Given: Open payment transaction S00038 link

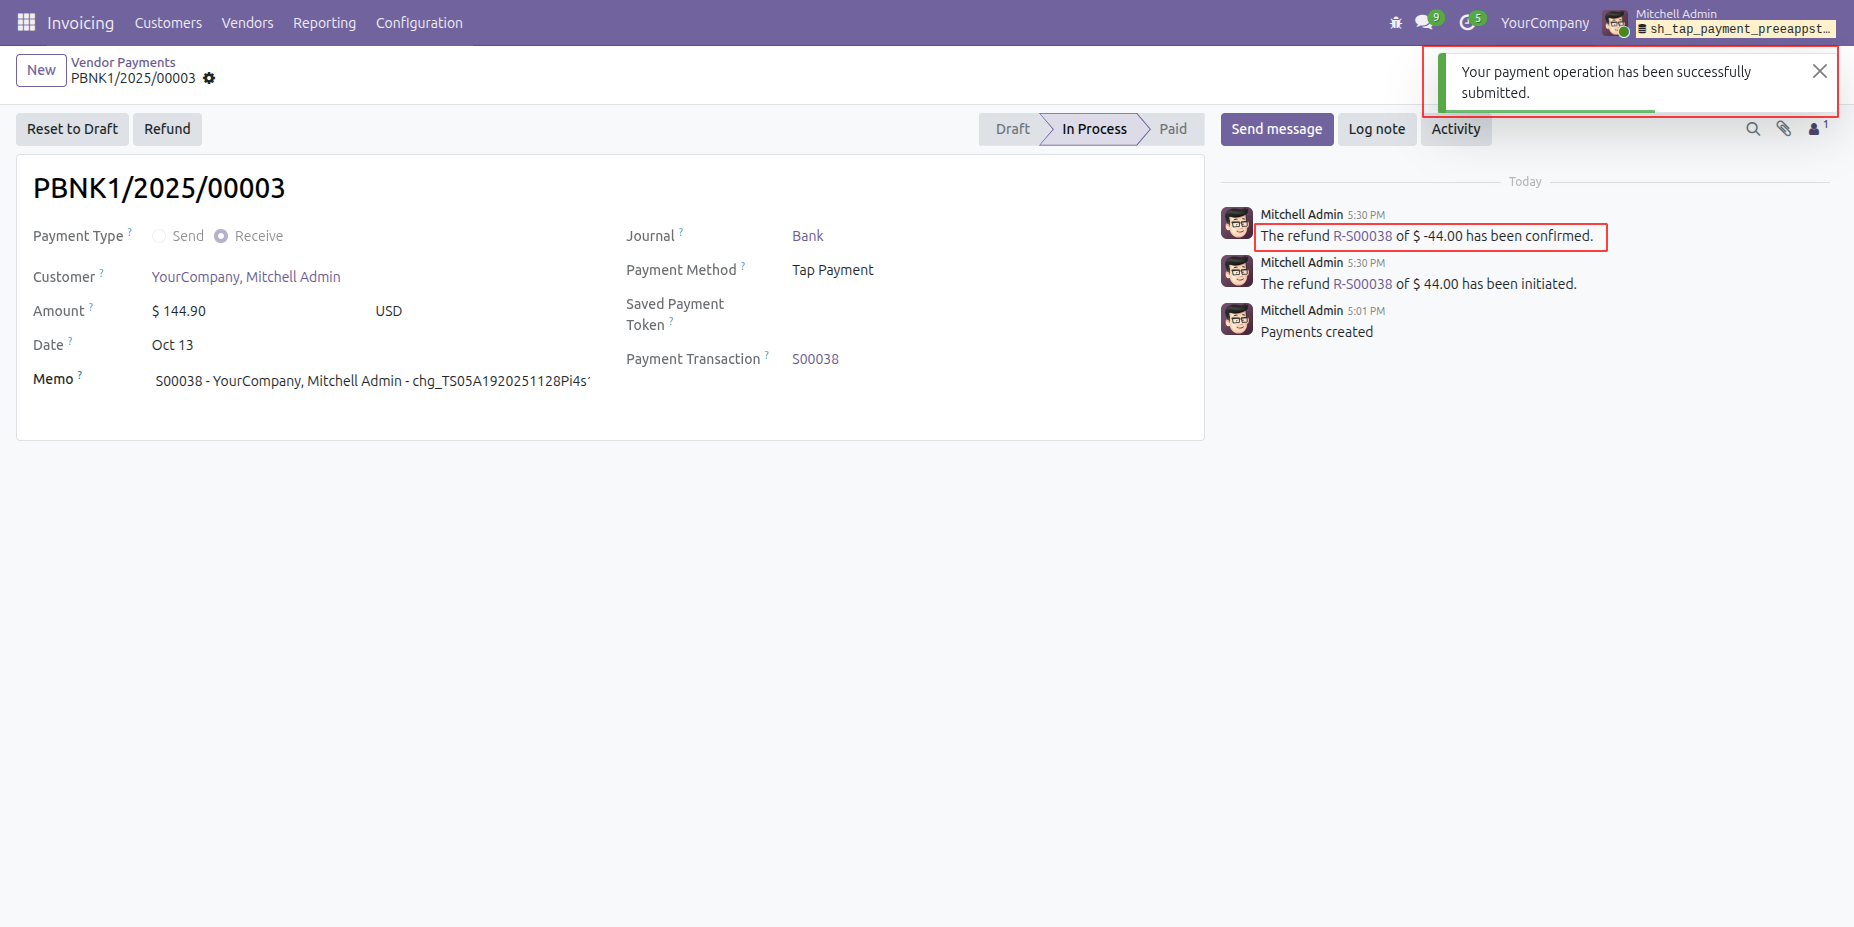Looking at the screenshot, I should tap(815, 359).
